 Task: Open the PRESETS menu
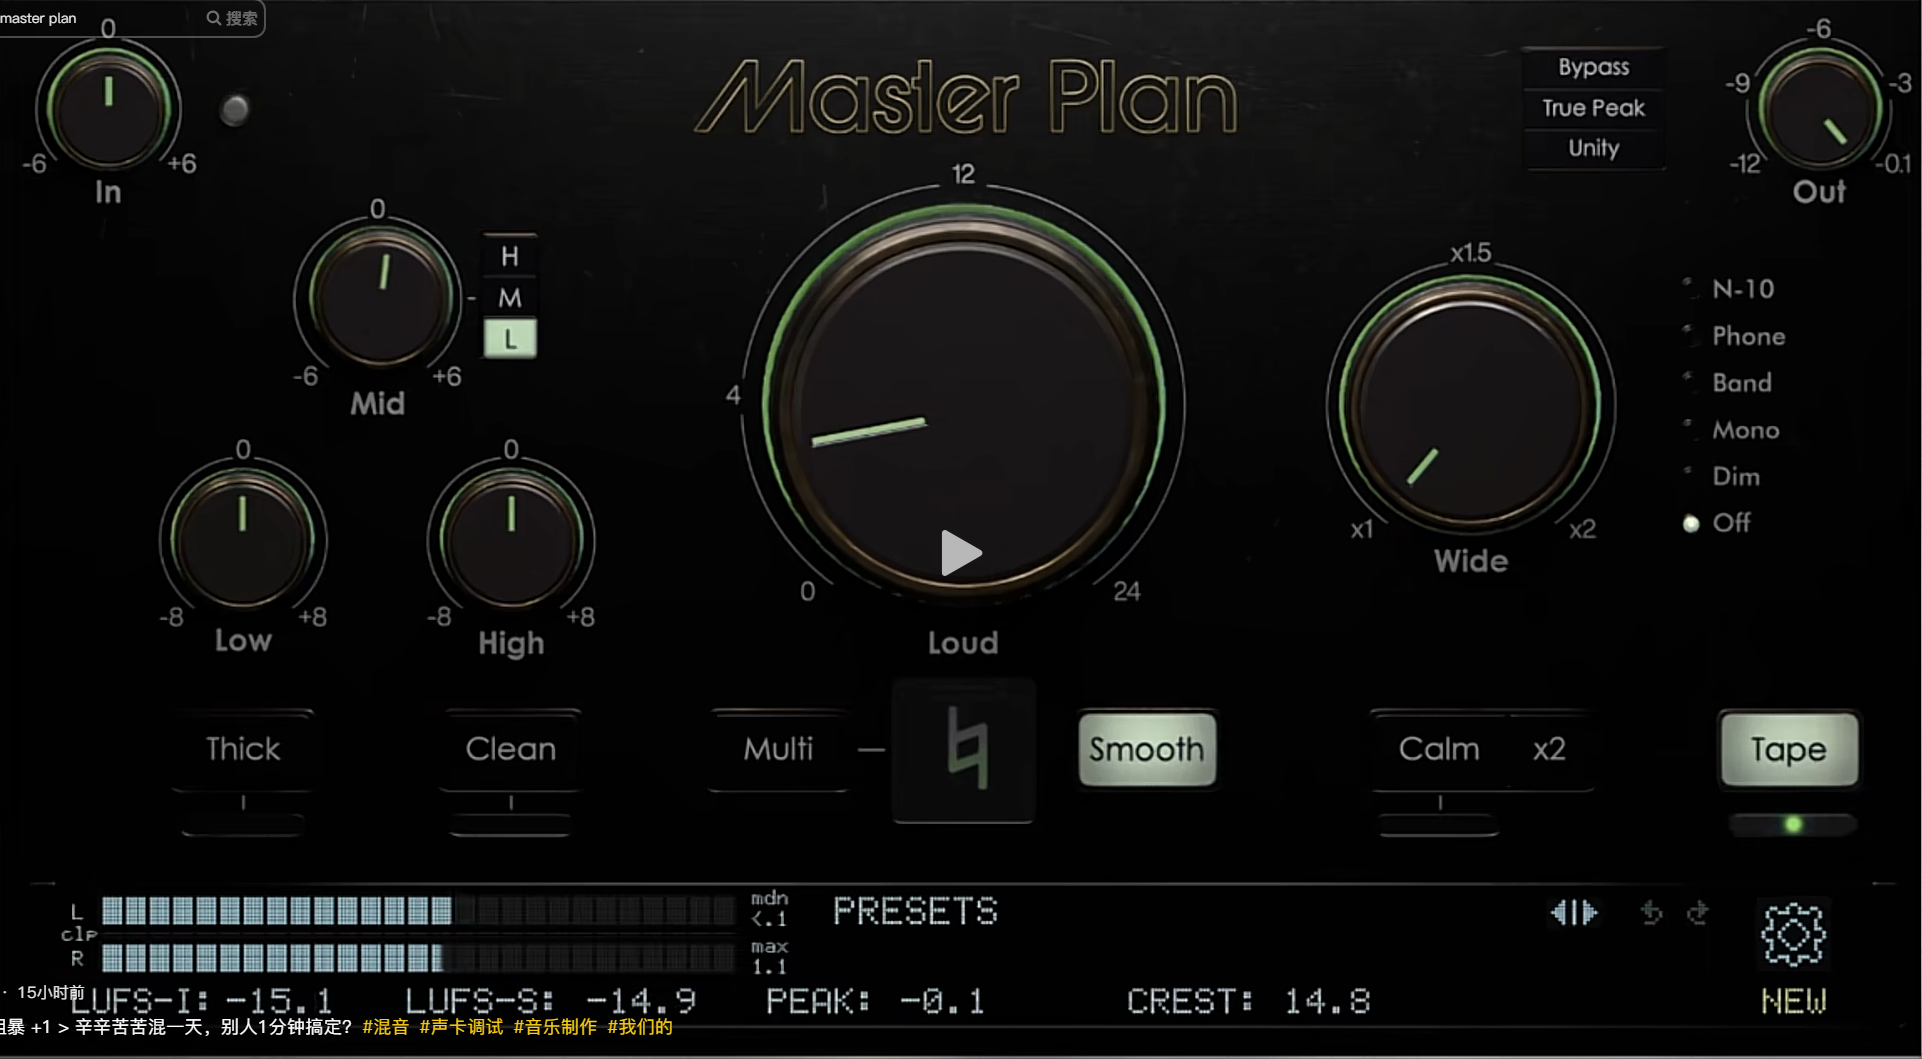point(915,911)
